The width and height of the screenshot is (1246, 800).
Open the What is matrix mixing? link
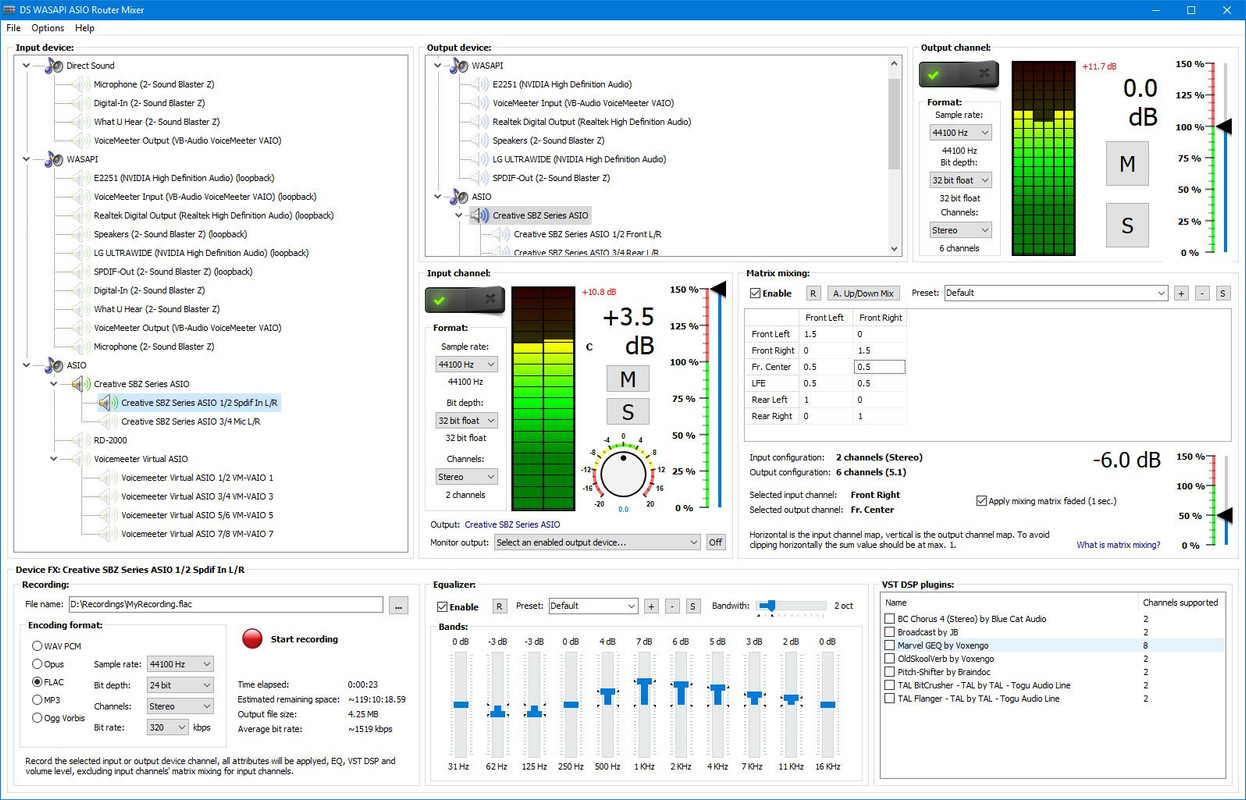click(1118, 545)
